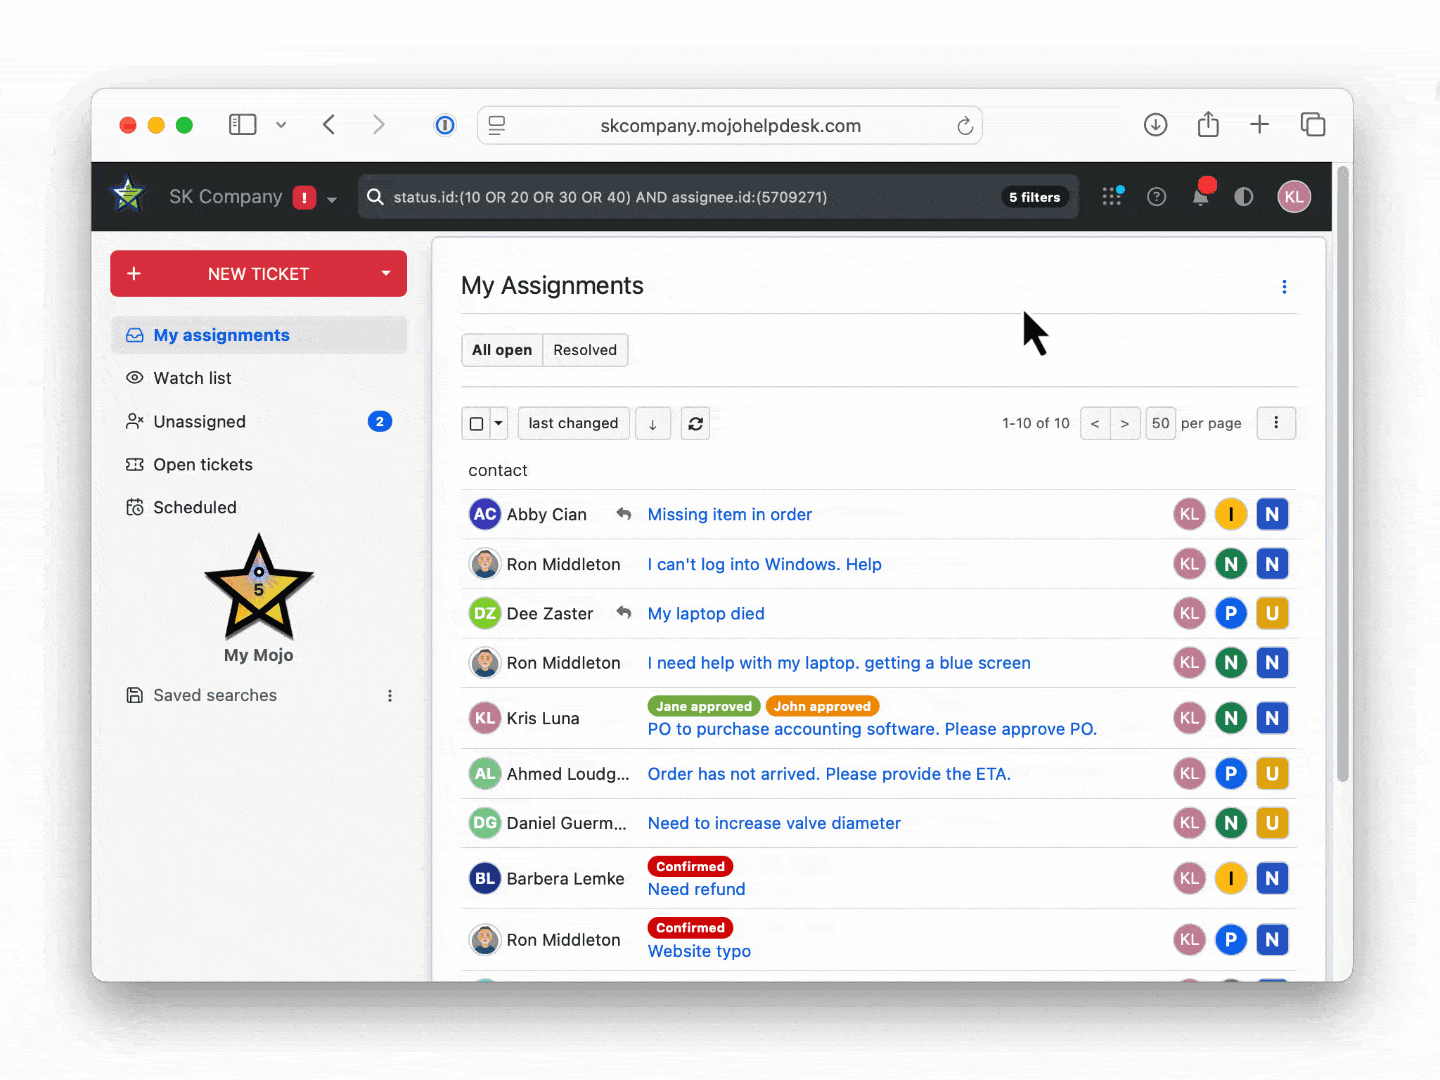The image size is (1440, 1080).
Task: Toggle dark mode contrast icon
Action: [1243, 197]
